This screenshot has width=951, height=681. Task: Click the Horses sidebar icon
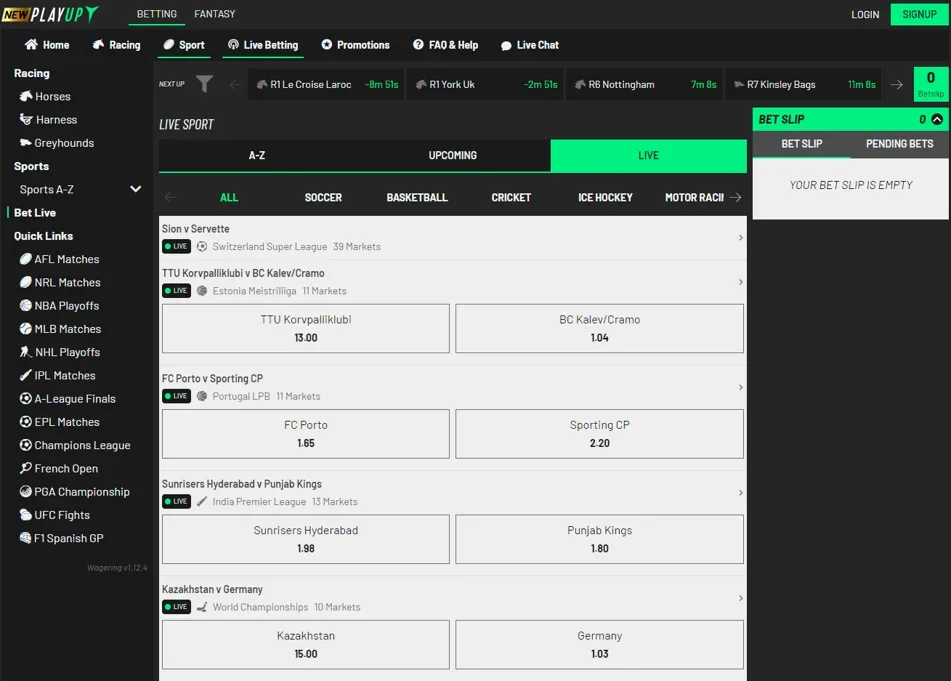pyautogui.click(x=25, y=96)
